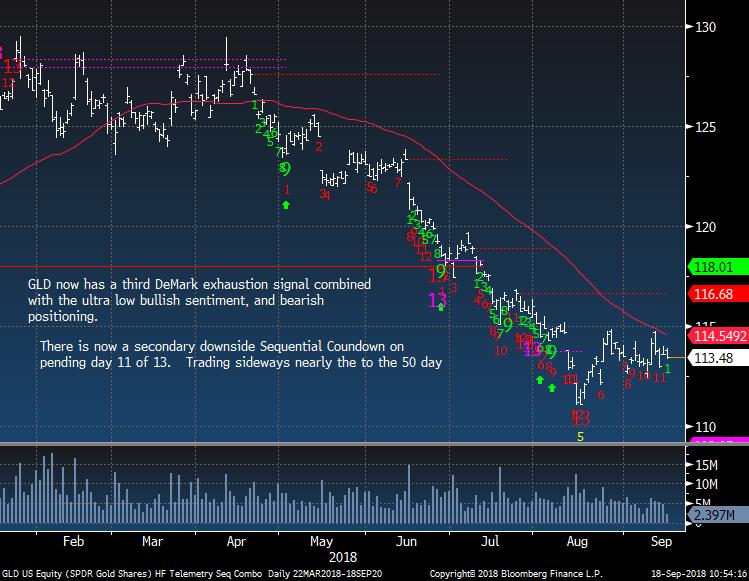Select the Sep label on time axis
Image resolution: width=749 pixels, height=581 pixels.
pos(661,542)
